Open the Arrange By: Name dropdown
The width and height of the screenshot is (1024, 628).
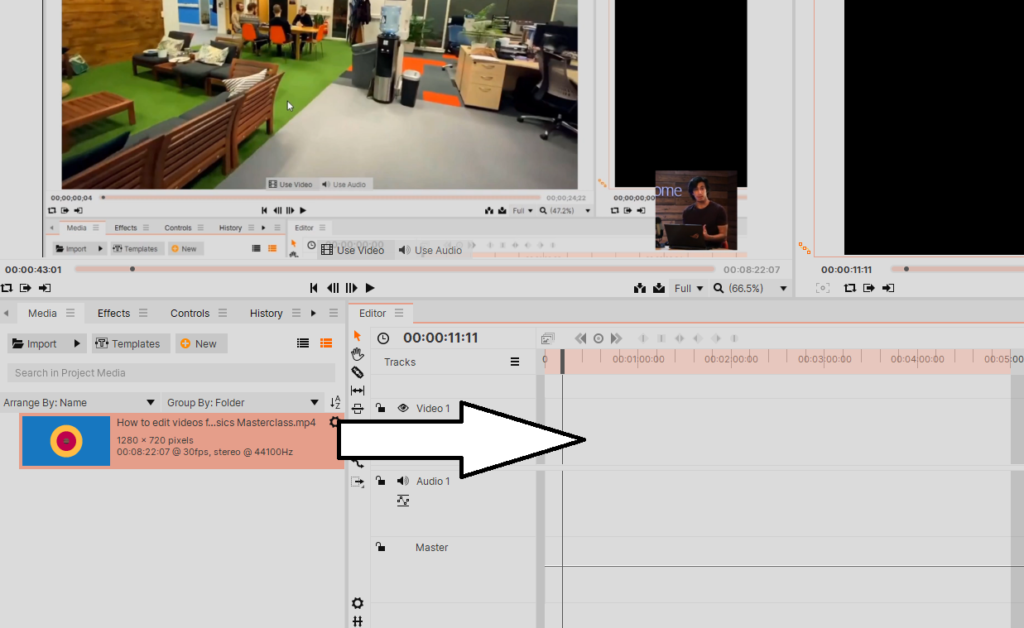coord(79,403)
